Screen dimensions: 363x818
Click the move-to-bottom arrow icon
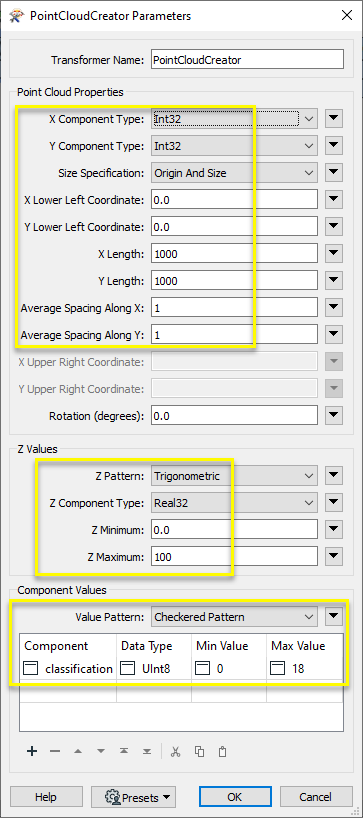(147, 751)
